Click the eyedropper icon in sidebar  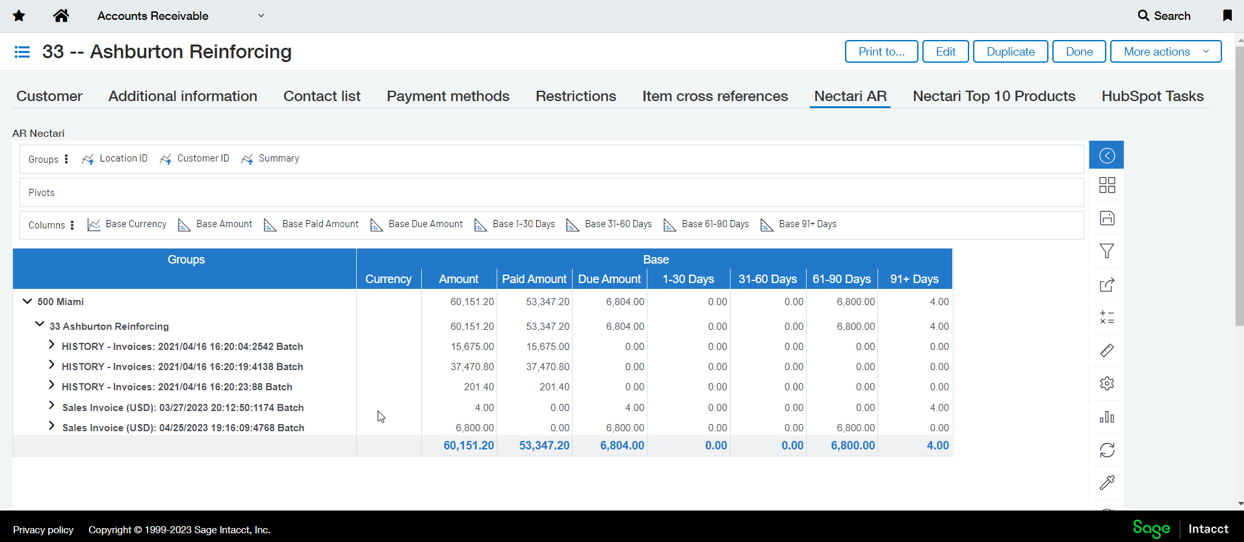point(1107,483)
